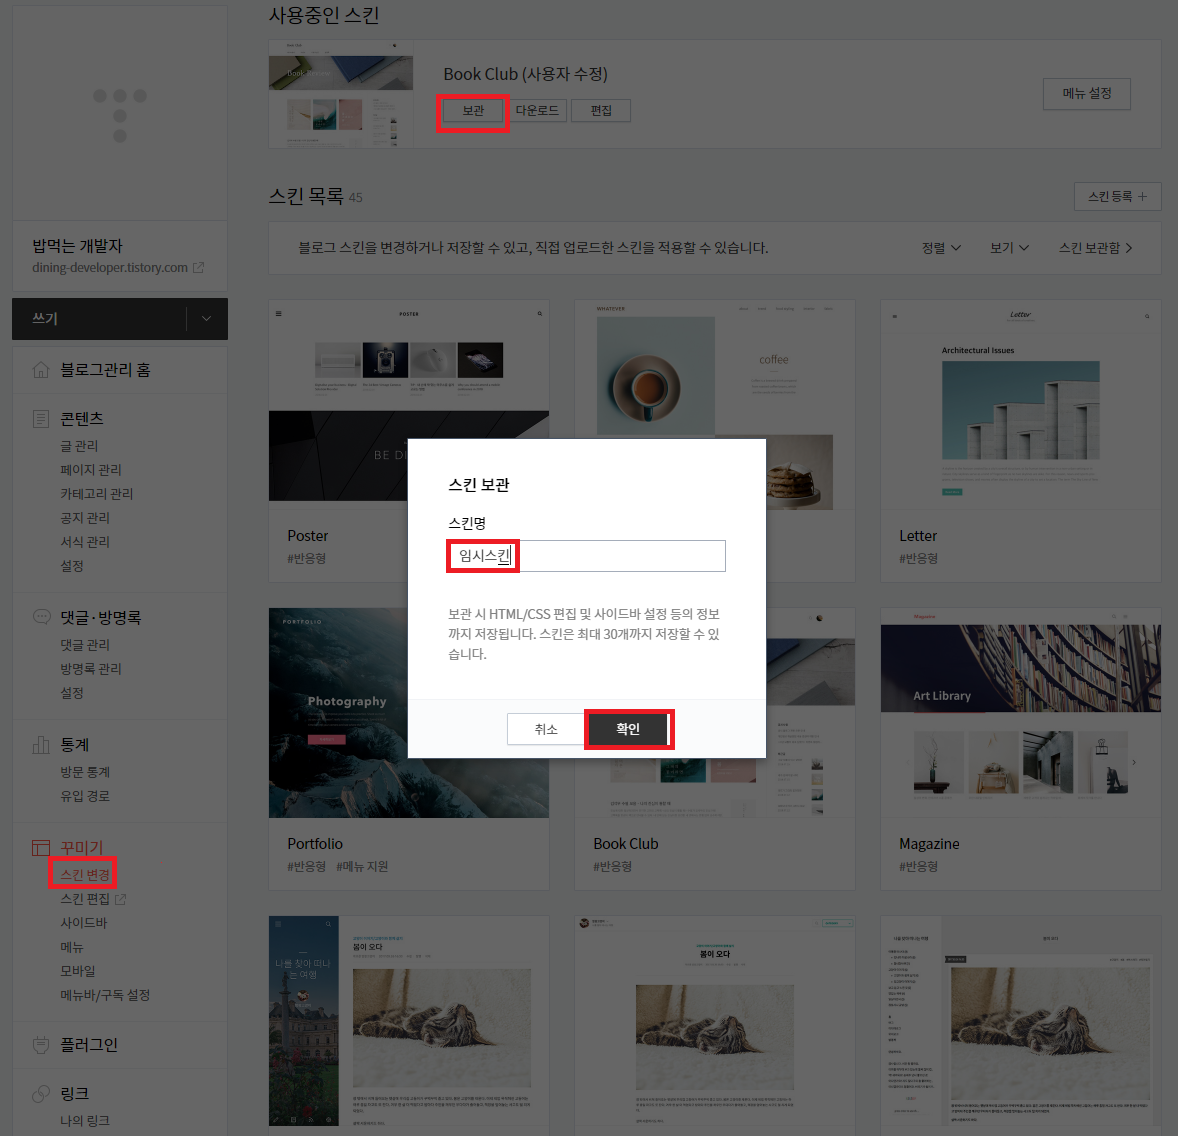Open 메뉴 item under 꾸미기
Viewport: 1178px width, 1136px height.
(x=72, y=947)
